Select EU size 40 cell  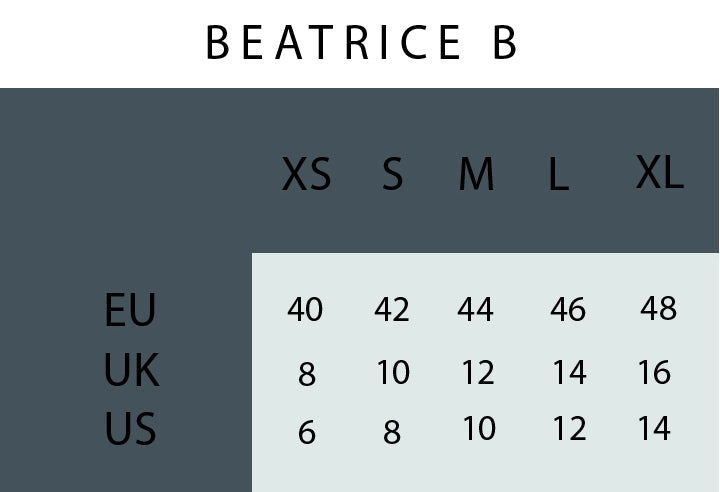pyautogui.click(x=305, y=310)
